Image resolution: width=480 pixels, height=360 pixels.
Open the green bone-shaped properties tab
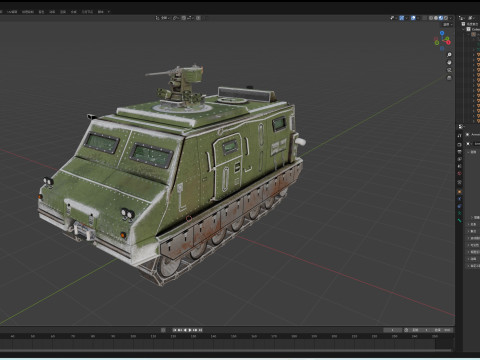pyautogui.click(x=460, y=220)
